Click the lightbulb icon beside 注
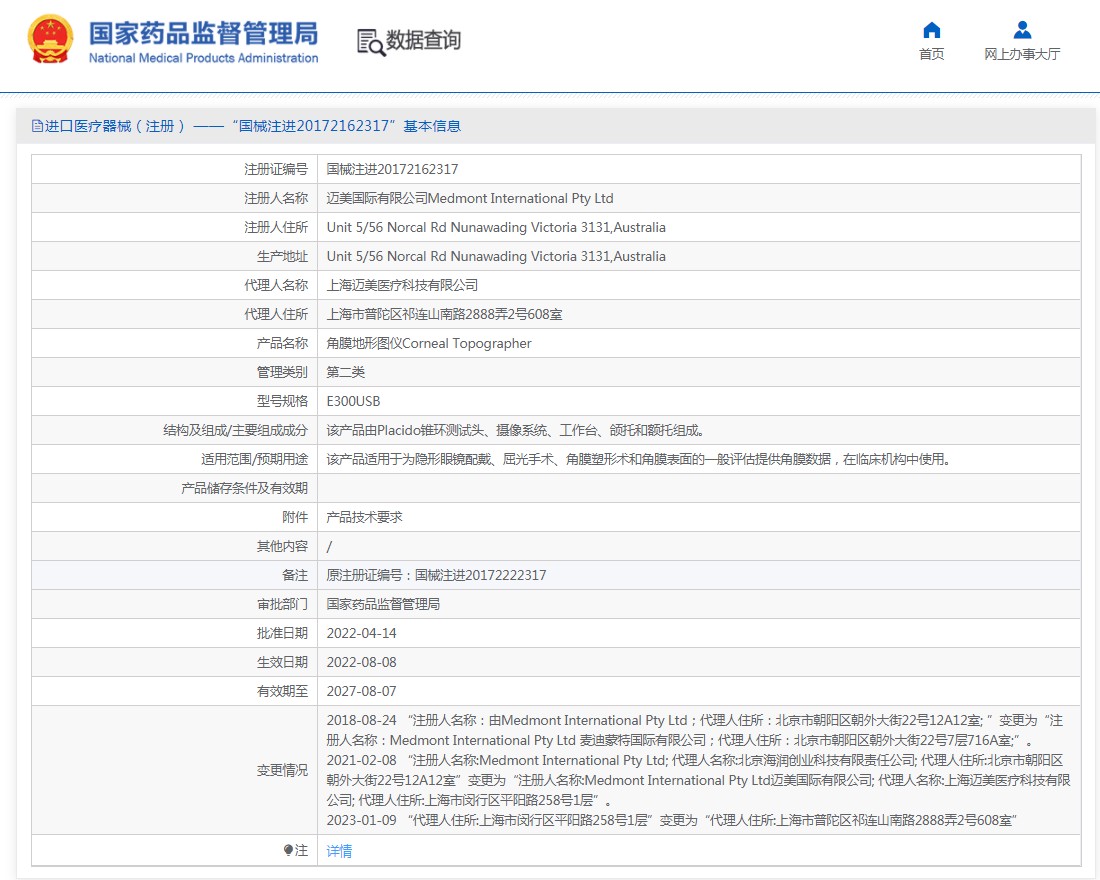The width and height of the screenshot is (1100, 880). tap(289, 851)
